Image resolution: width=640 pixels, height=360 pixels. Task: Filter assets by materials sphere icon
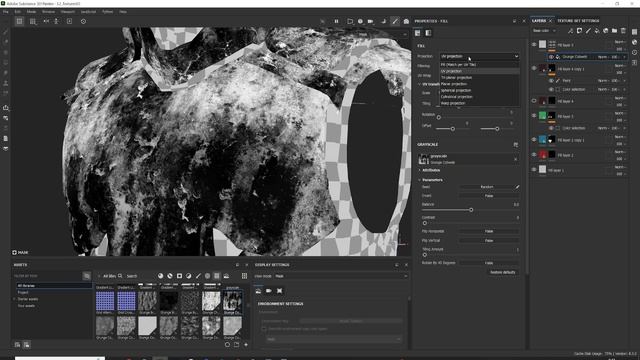pyautogui.click(x=160, y=276)
